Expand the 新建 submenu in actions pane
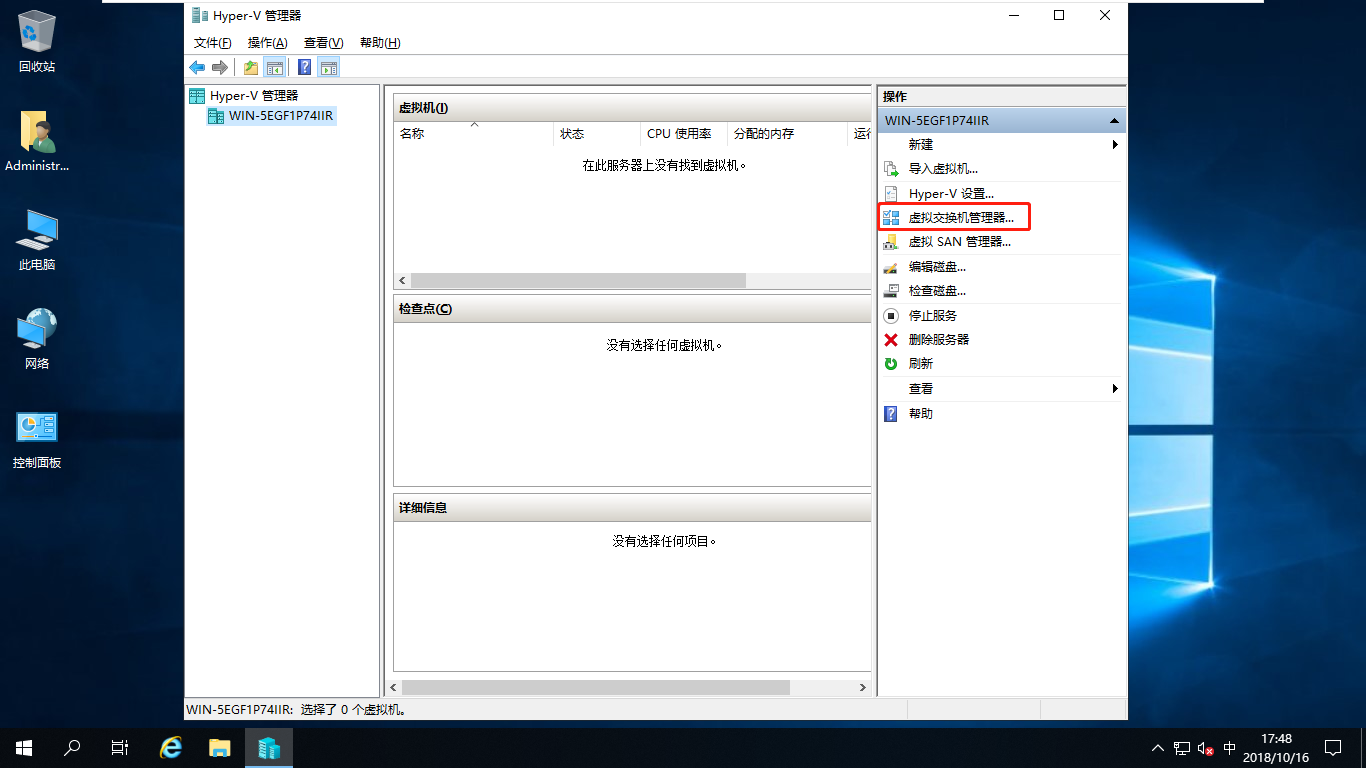Screen dimensions: 1366x768 (x=1001, y=145)
